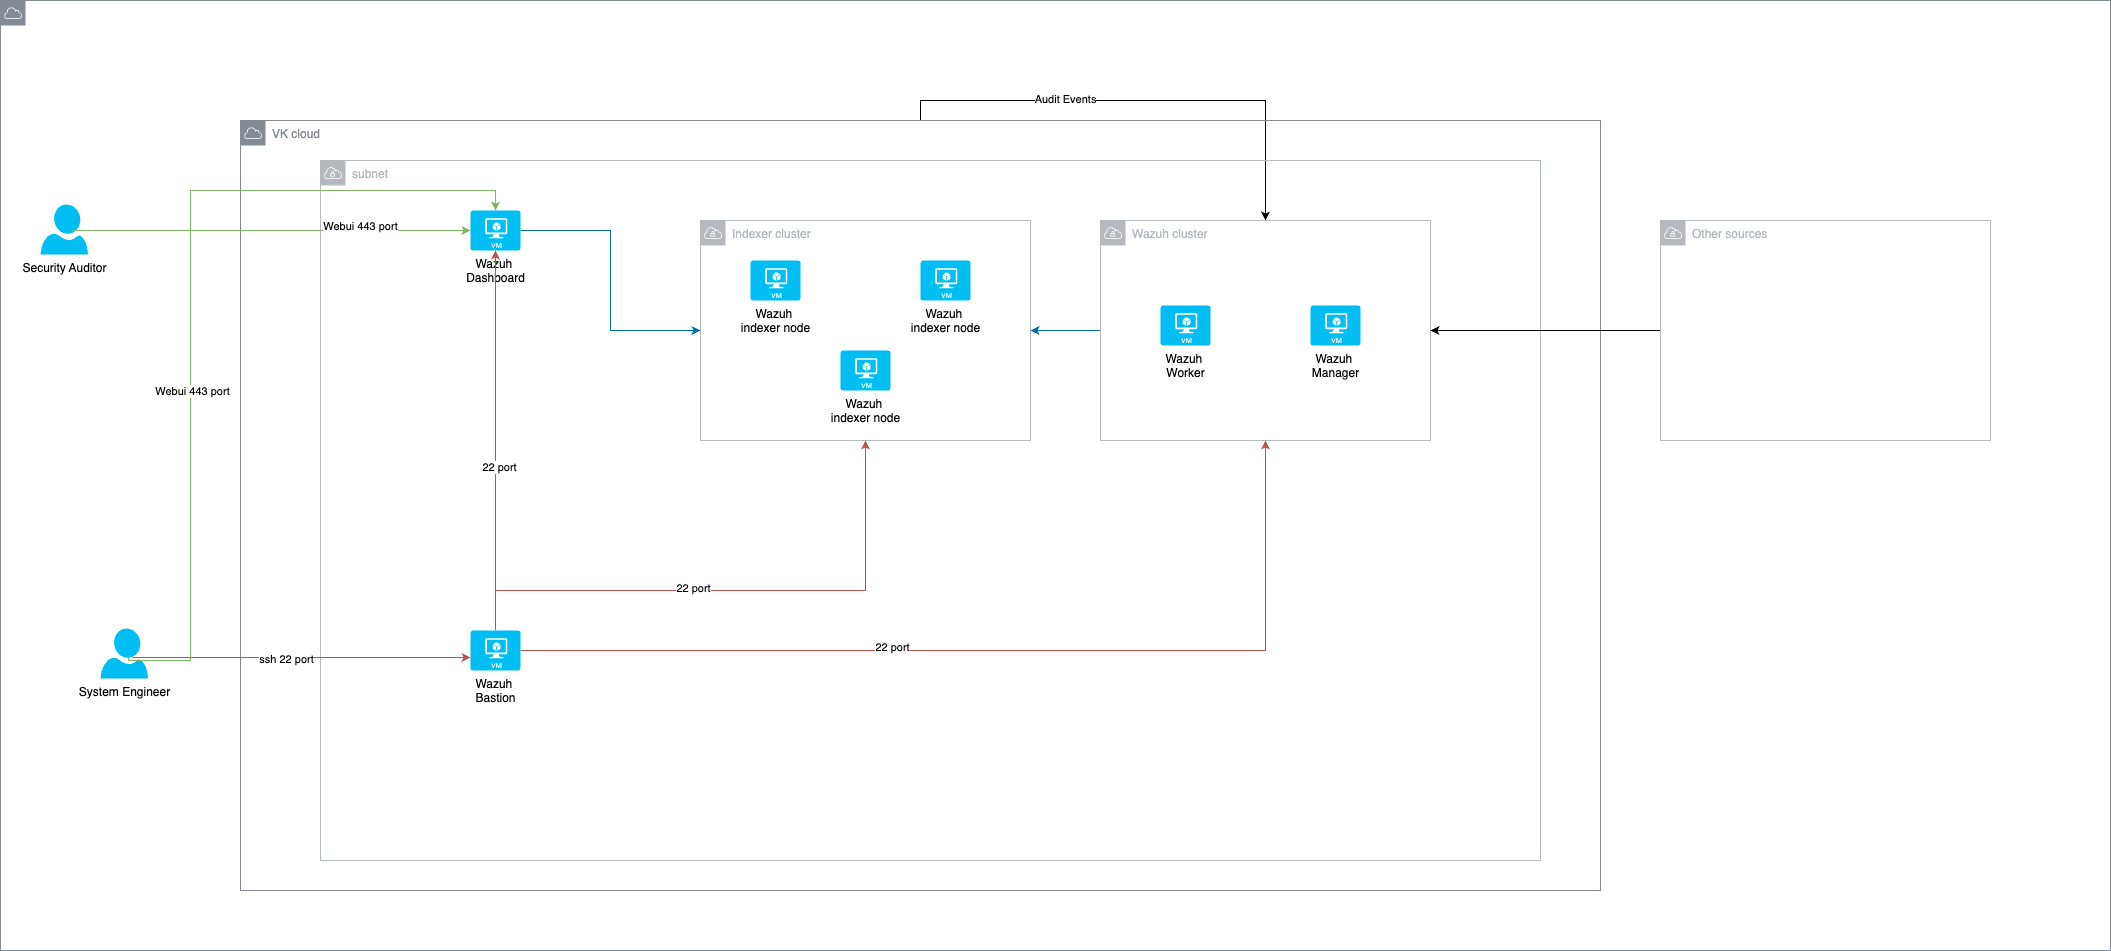Click the ssh 22 port edge label
2111x951 pixels.
pos(286,659)
